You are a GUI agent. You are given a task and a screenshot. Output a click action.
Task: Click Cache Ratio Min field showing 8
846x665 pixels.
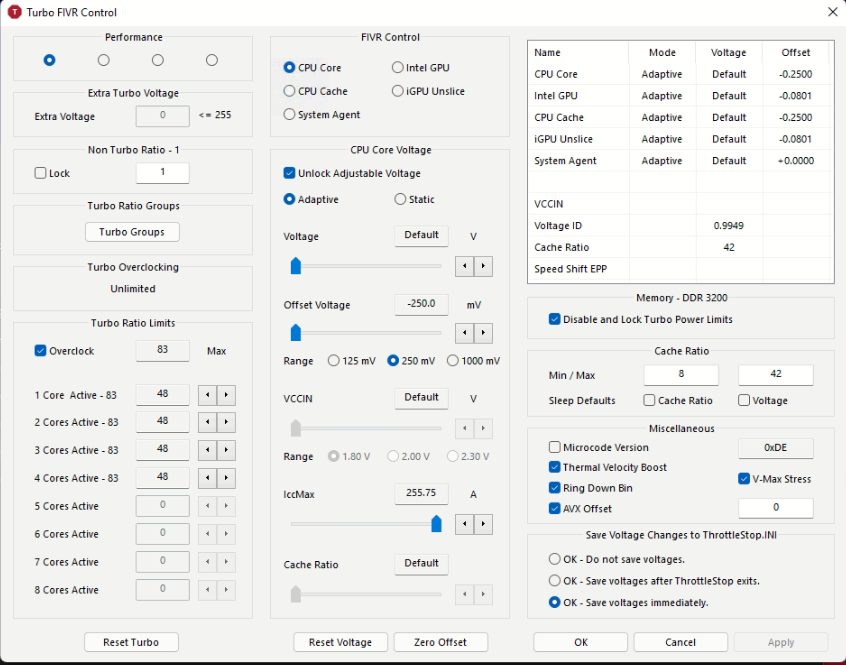[x=681, y=374]
